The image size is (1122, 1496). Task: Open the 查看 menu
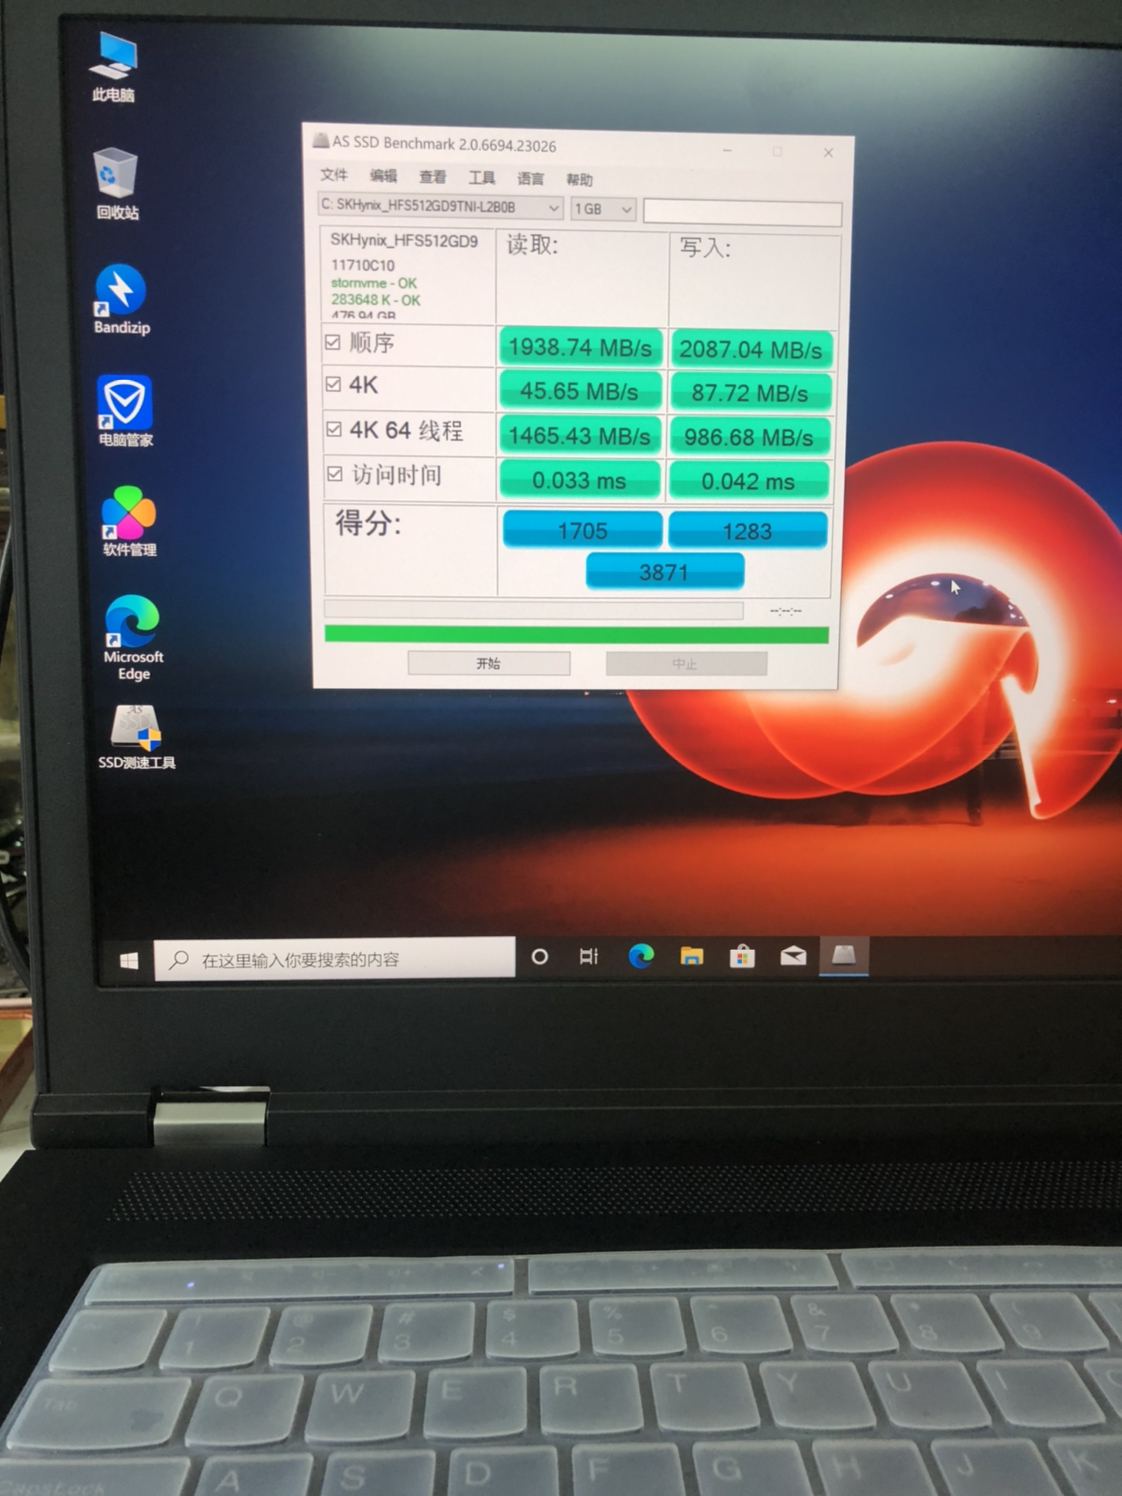[432, 177]
